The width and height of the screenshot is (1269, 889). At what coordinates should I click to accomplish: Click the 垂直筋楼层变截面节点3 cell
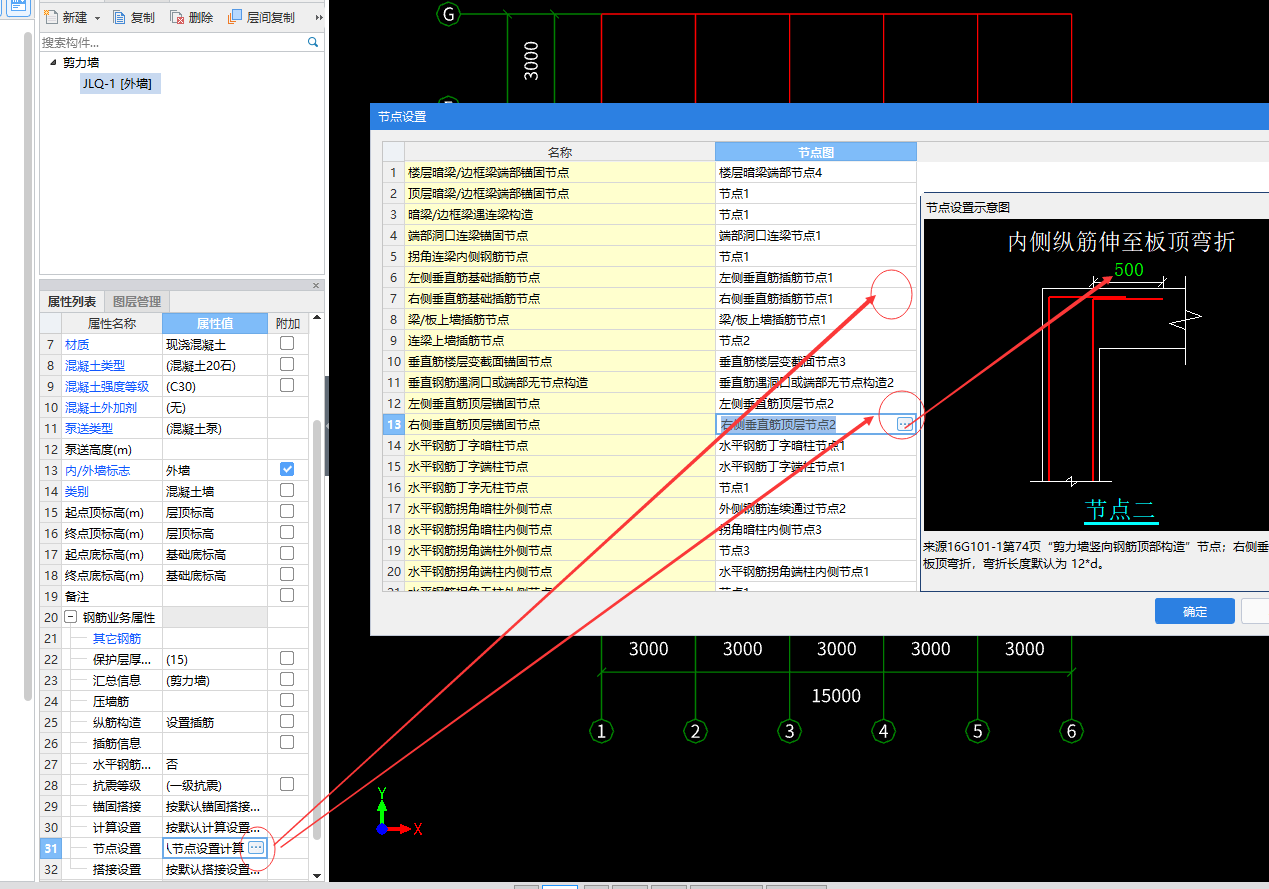pyautogui.click(x=816, y=362)
